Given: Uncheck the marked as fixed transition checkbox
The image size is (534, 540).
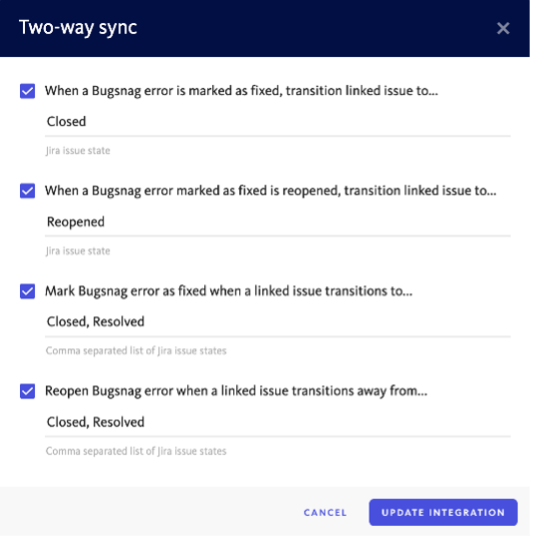Looking at the screenshot, I should tap(27, 91).
